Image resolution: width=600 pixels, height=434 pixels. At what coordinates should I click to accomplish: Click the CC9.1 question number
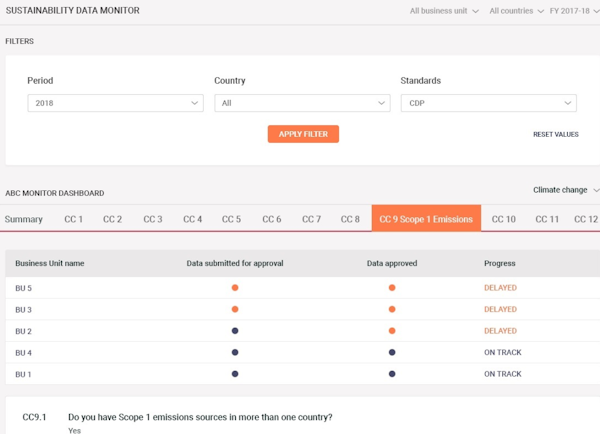click(x=34, y=417)
